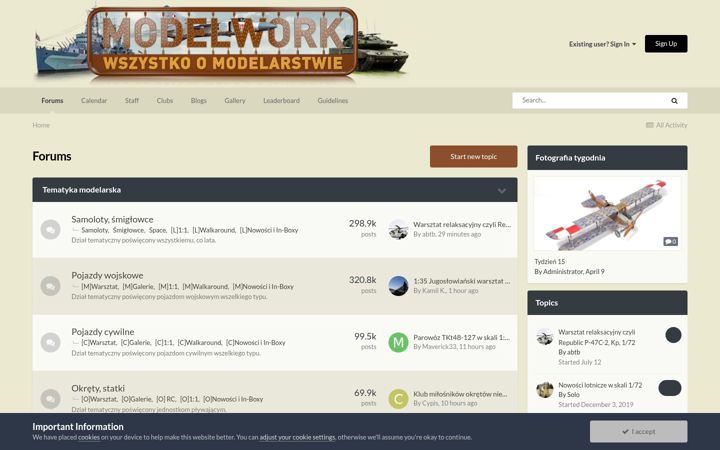
Task: Click the Home breadcrumb link
Action: 41,125
